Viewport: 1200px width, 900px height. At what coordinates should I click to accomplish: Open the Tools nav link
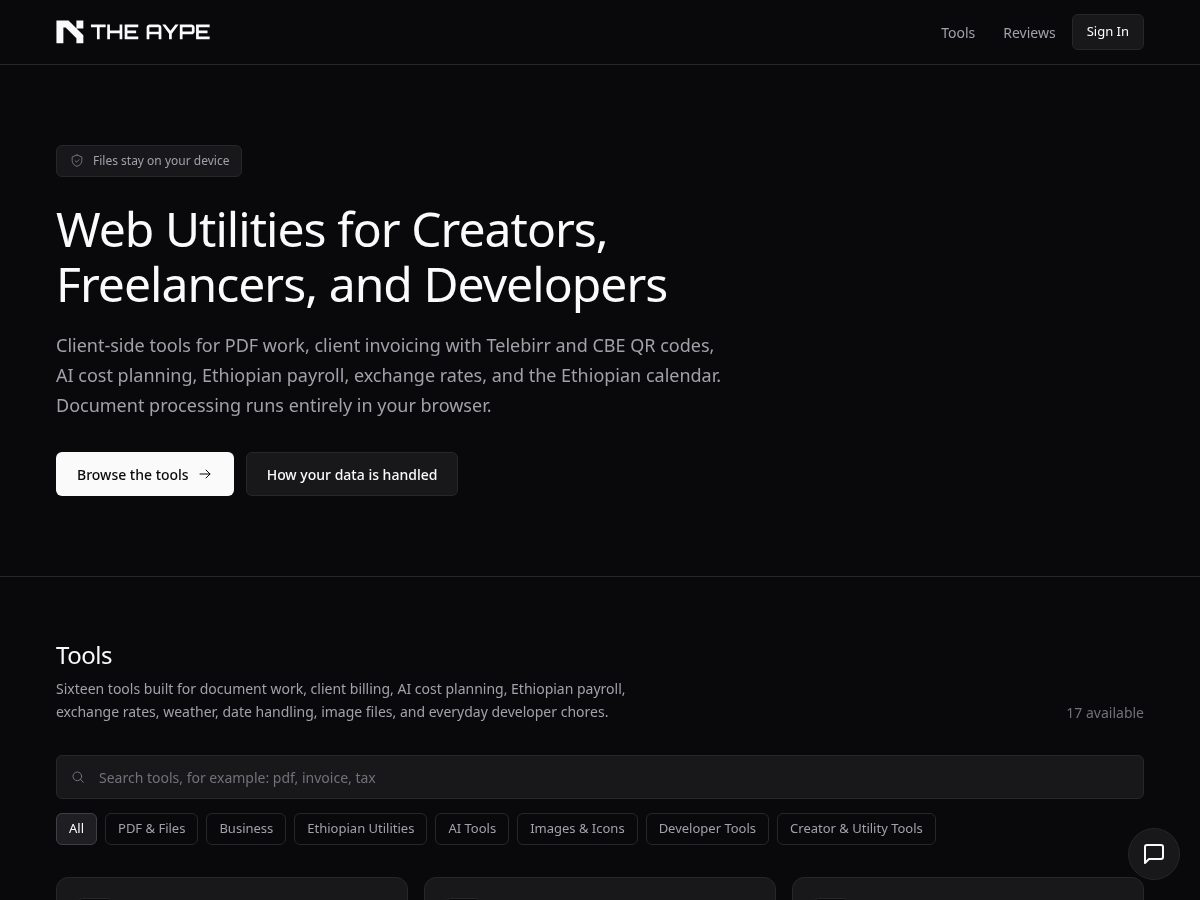pyautogui.click(x=958, y=32)
